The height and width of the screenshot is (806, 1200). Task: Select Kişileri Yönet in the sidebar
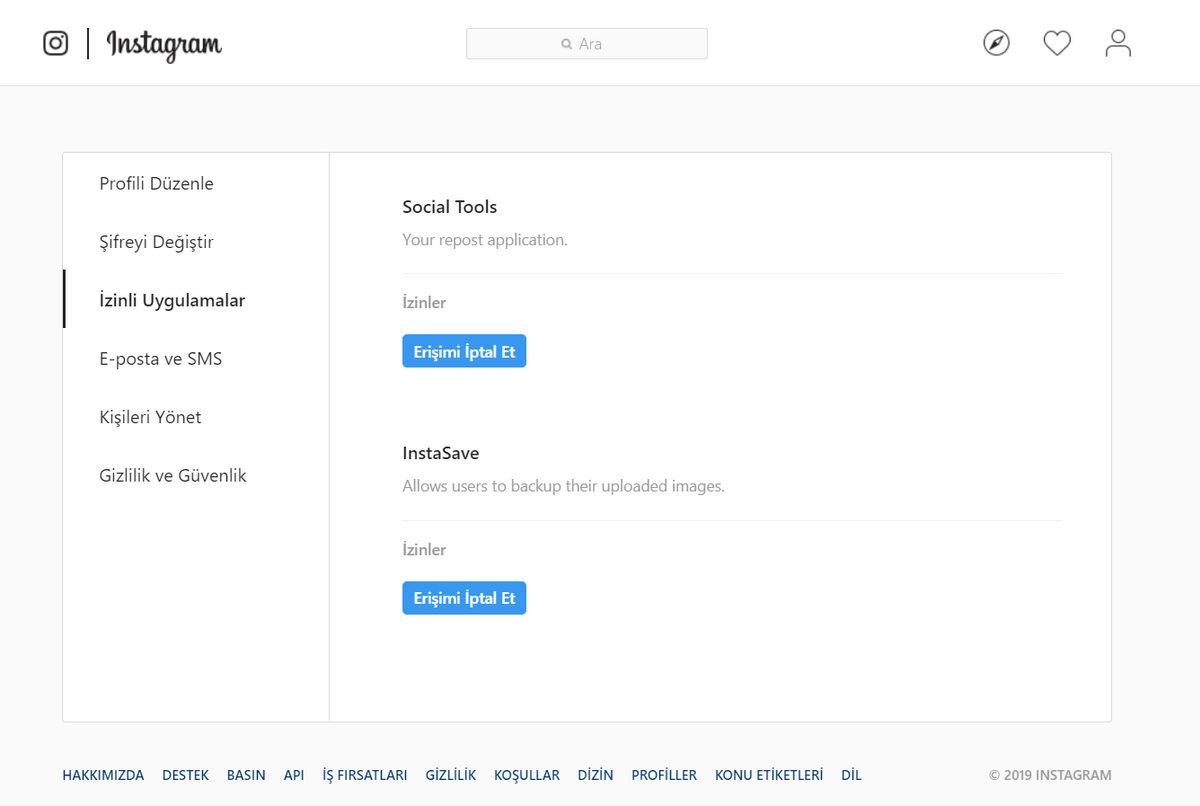[150, 417]
